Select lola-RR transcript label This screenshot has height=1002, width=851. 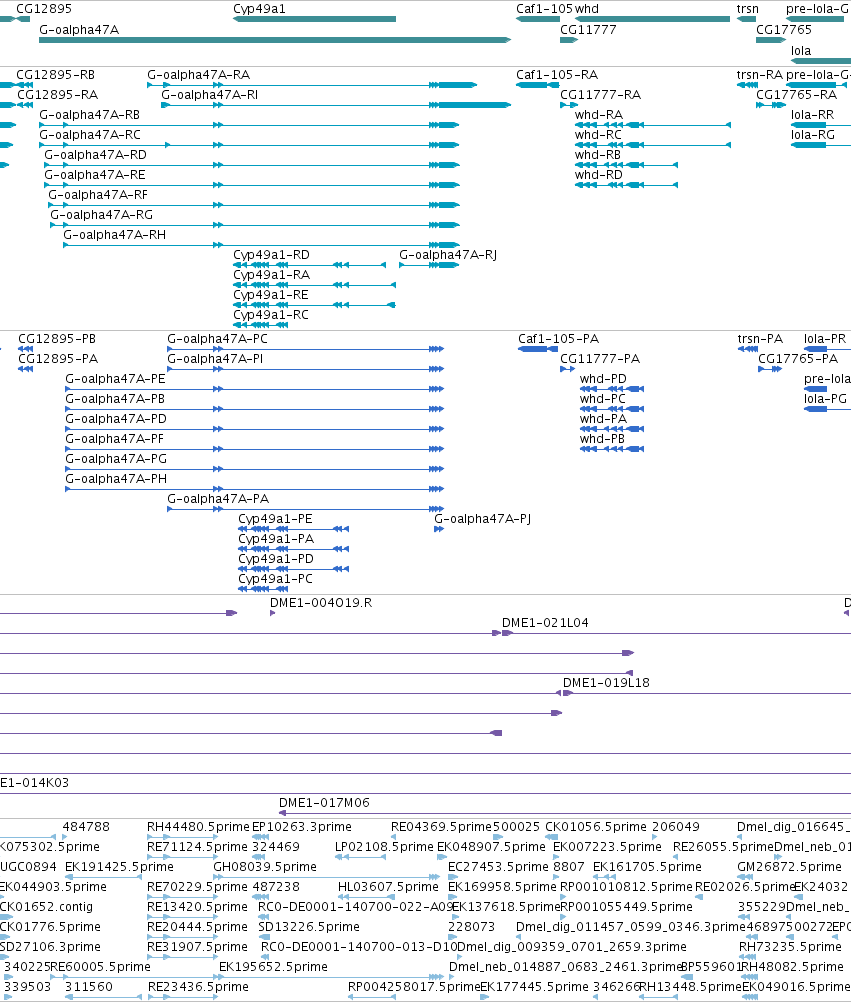tap(813, 114)
